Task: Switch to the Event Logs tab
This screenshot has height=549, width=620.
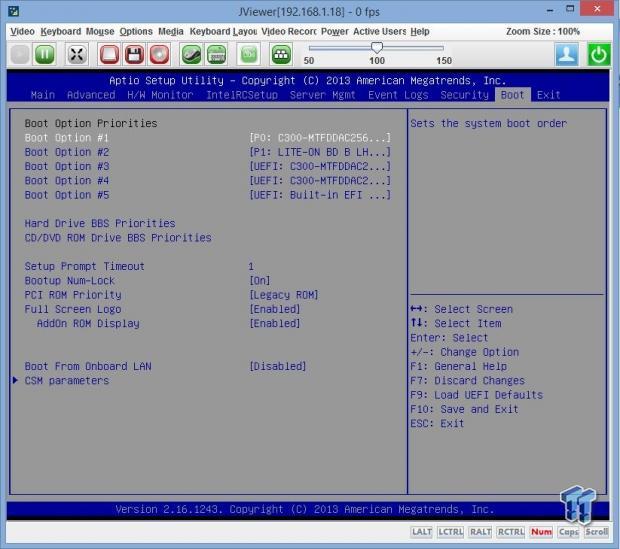Action: coord(398,95)
